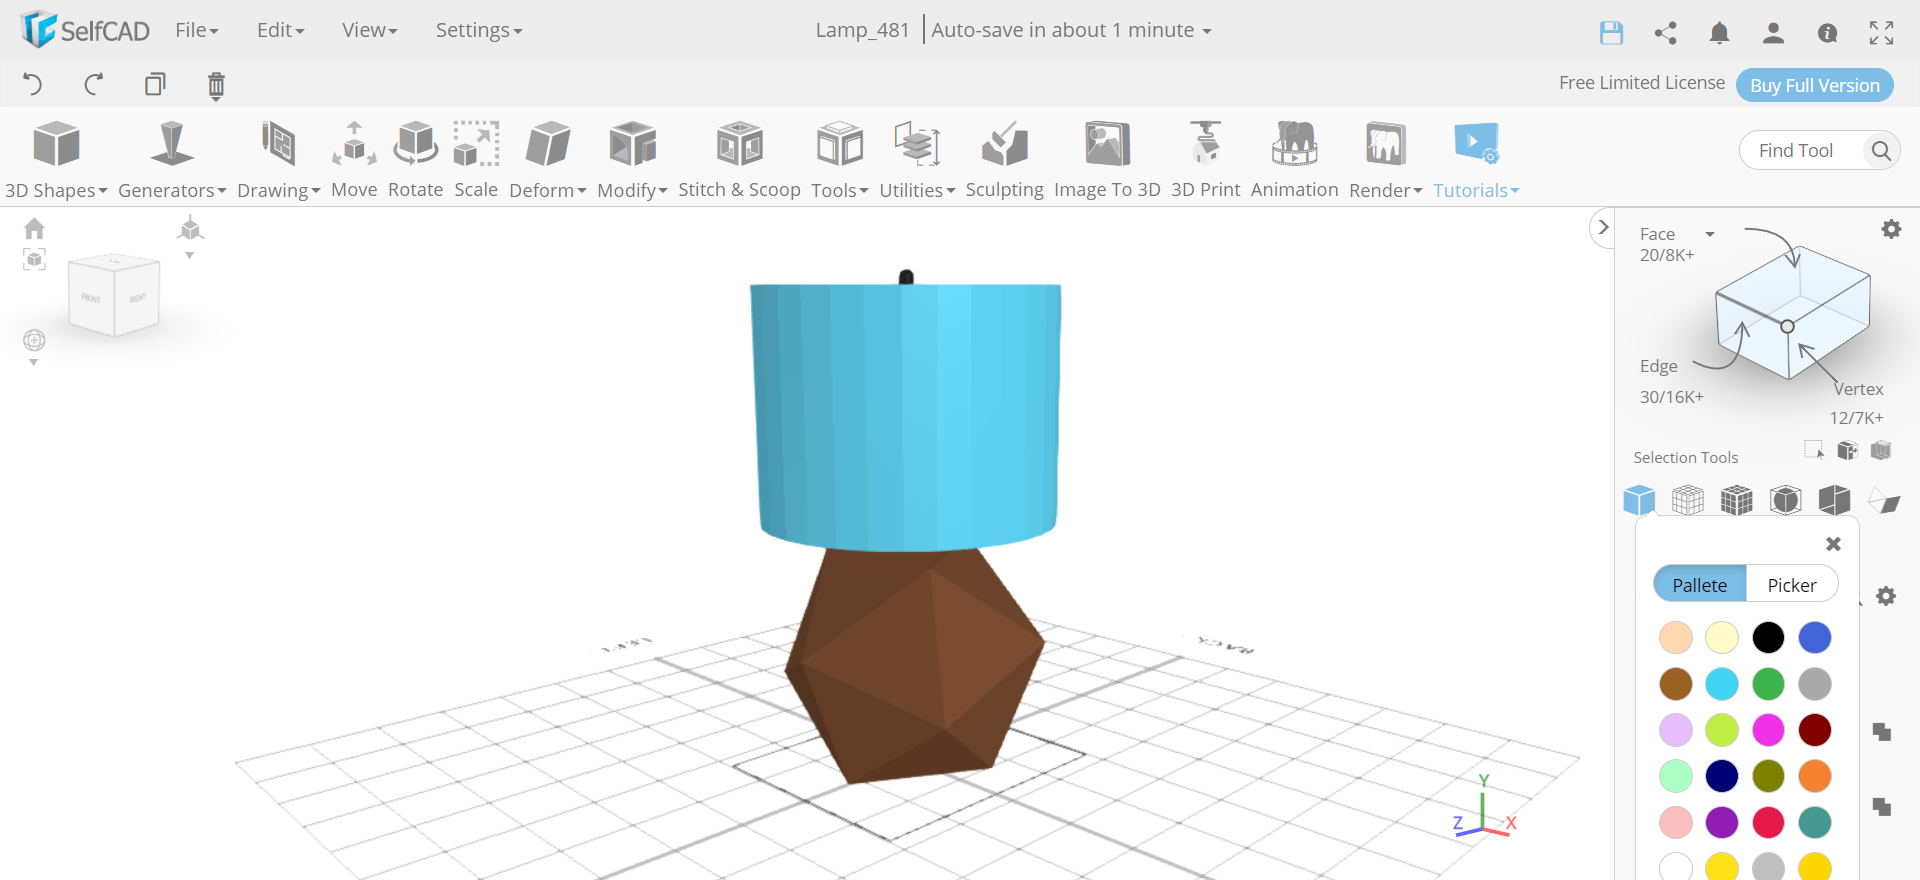Reset view with the home icon

tap(34, 229)
